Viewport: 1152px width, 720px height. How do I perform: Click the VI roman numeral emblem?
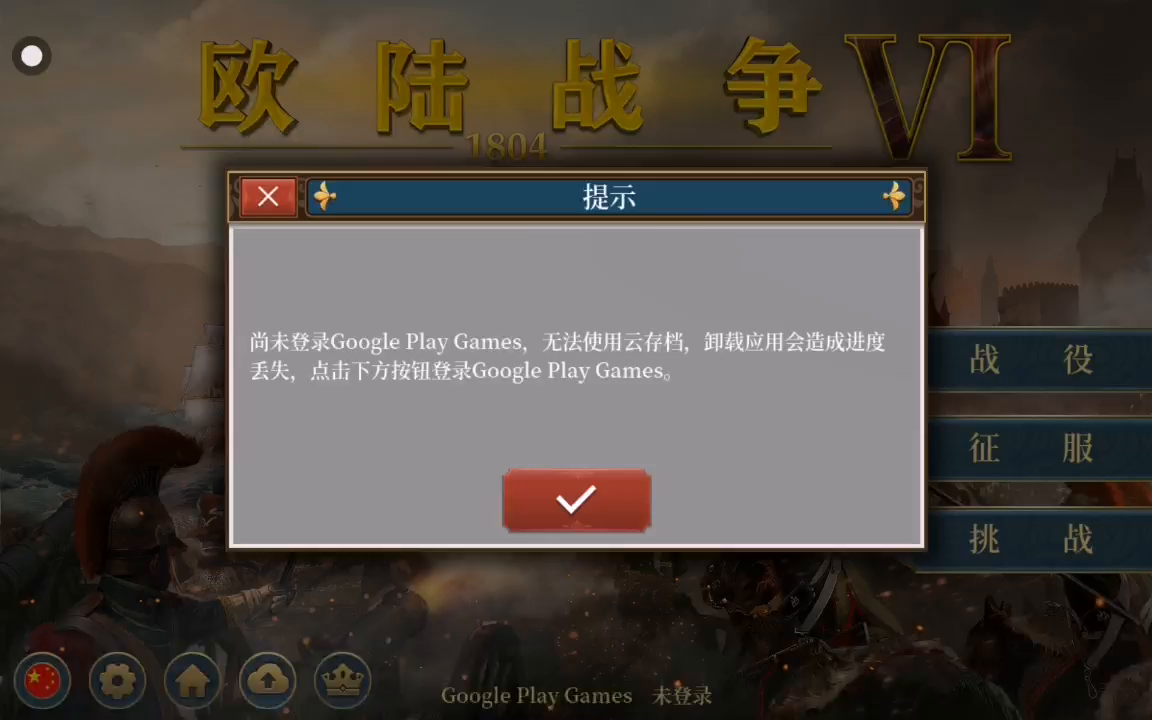tap(929, 96)
